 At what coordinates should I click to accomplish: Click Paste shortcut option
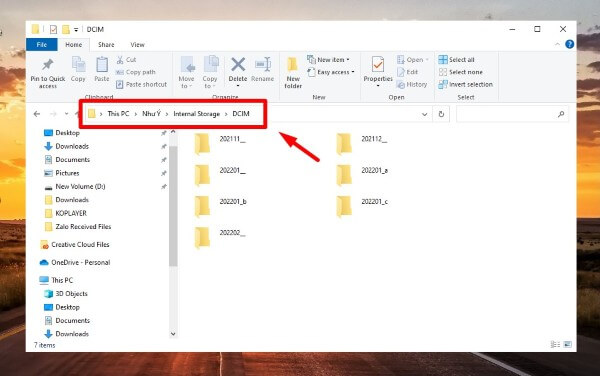142,84
